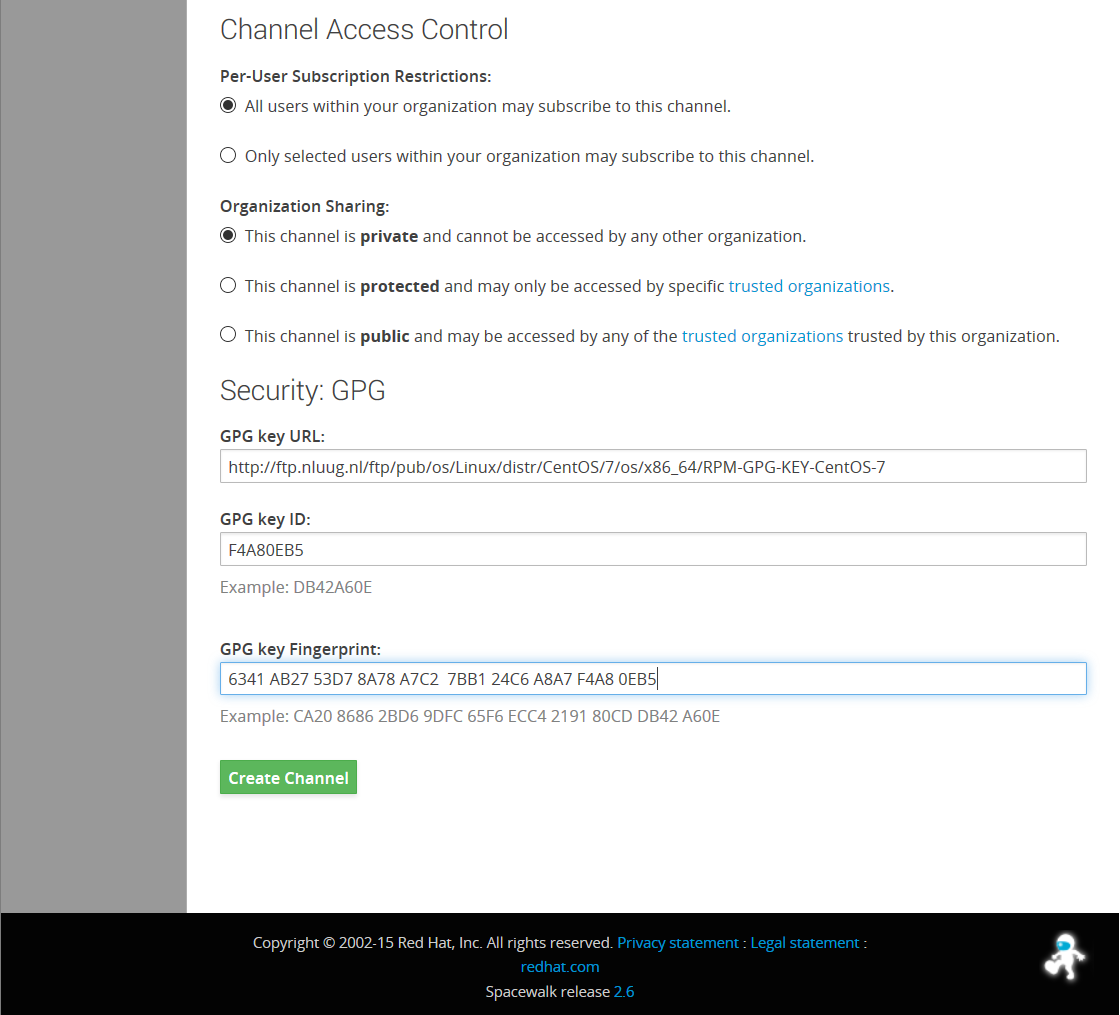This screenshot has height=1015, width=1120.
Task: Open 'trusted organizations' link in public option
Action: click(762, 336)
